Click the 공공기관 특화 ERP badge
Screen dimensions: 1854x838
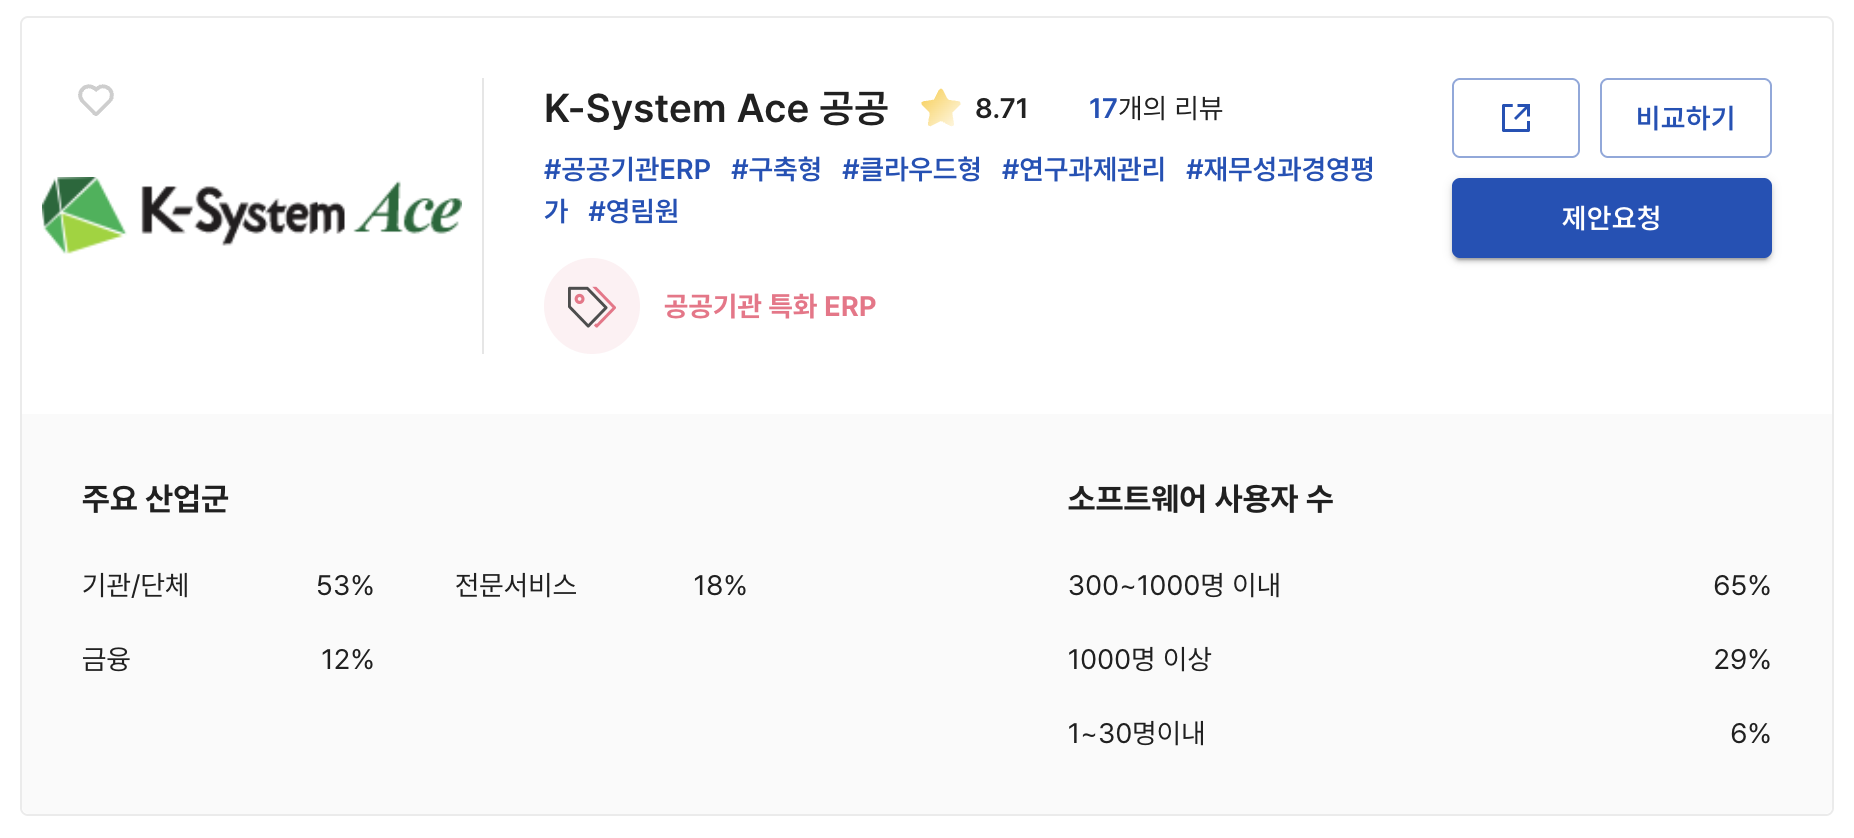pos(768,306)
